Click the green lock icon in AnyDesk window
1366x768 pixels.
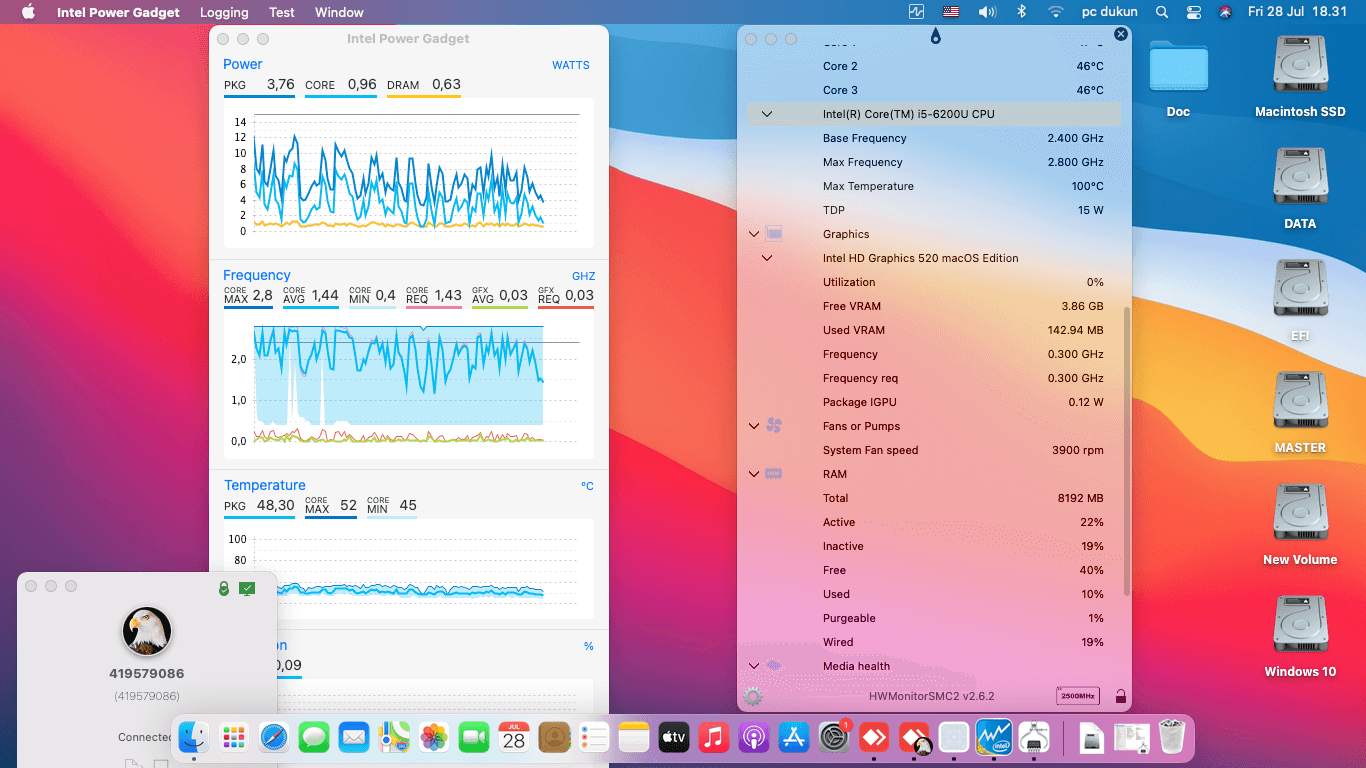click(224, 589)
